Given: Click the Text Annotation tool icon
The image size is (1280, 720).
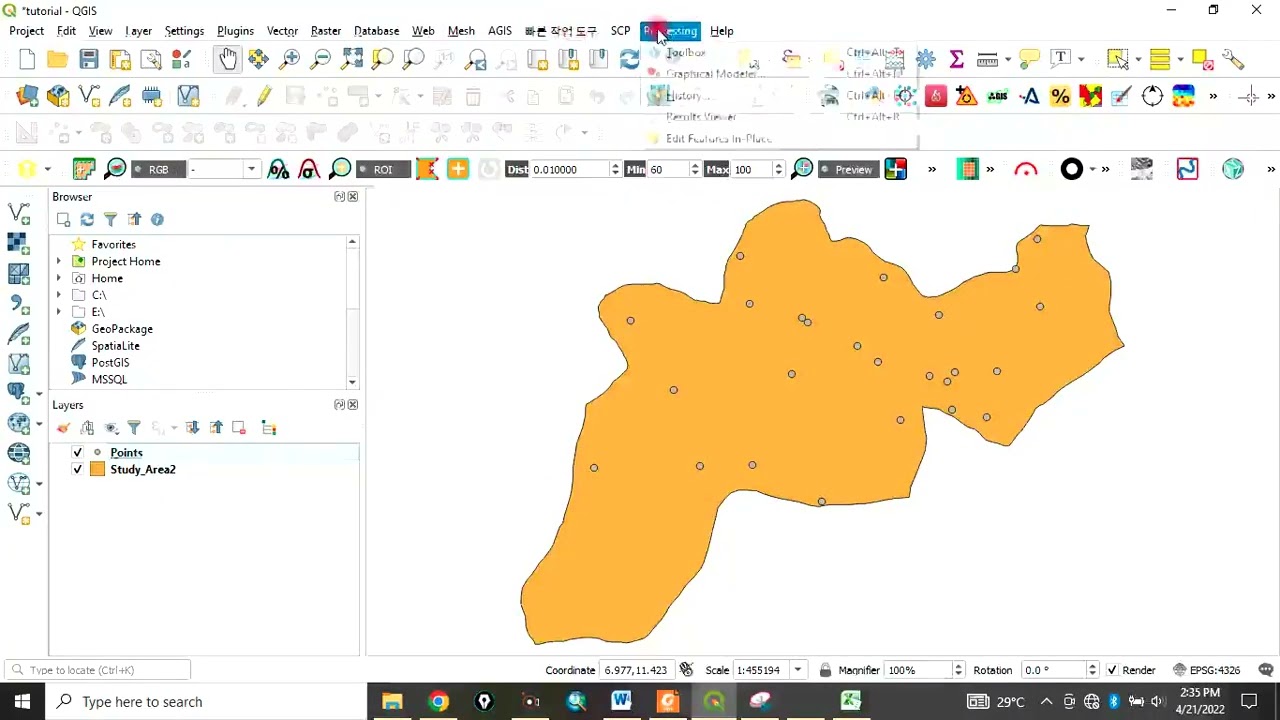Looking at the screenshot, I should point(1060,60).
